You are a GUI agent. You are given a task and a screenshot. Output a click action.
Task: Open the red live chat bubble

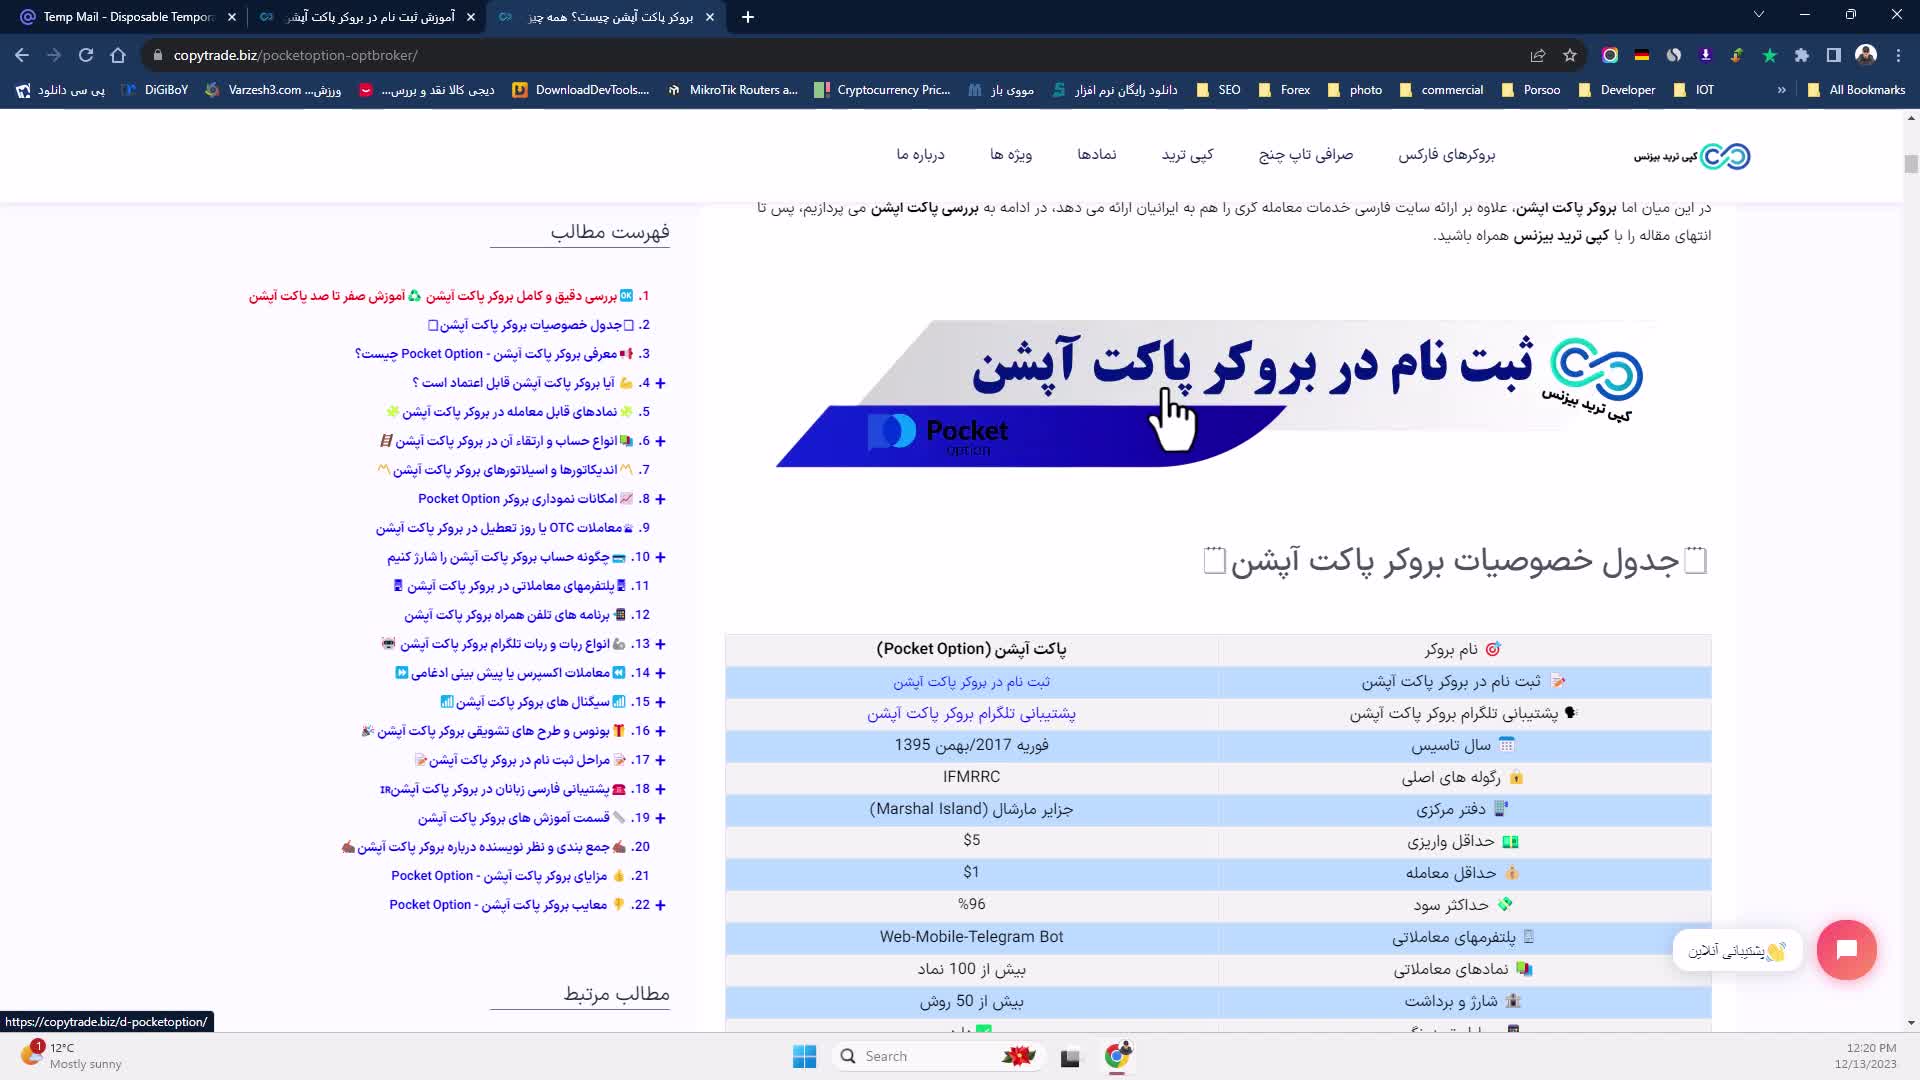pyautogui.click(x=1846, y=949)
